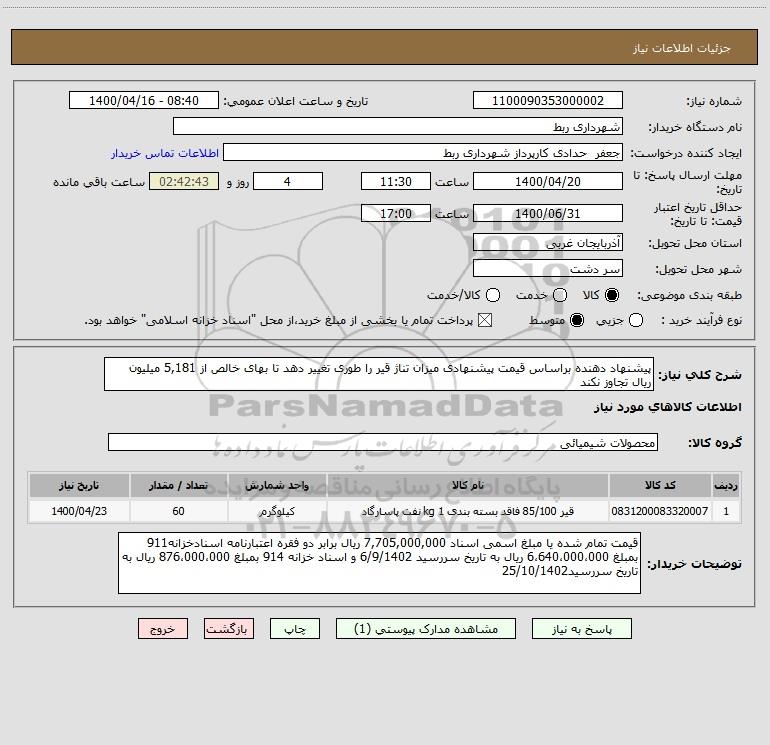Click the validity time field 17:00
Image resolution: width=770 pixels, height=745 pixels.
(x=396, y=213)
